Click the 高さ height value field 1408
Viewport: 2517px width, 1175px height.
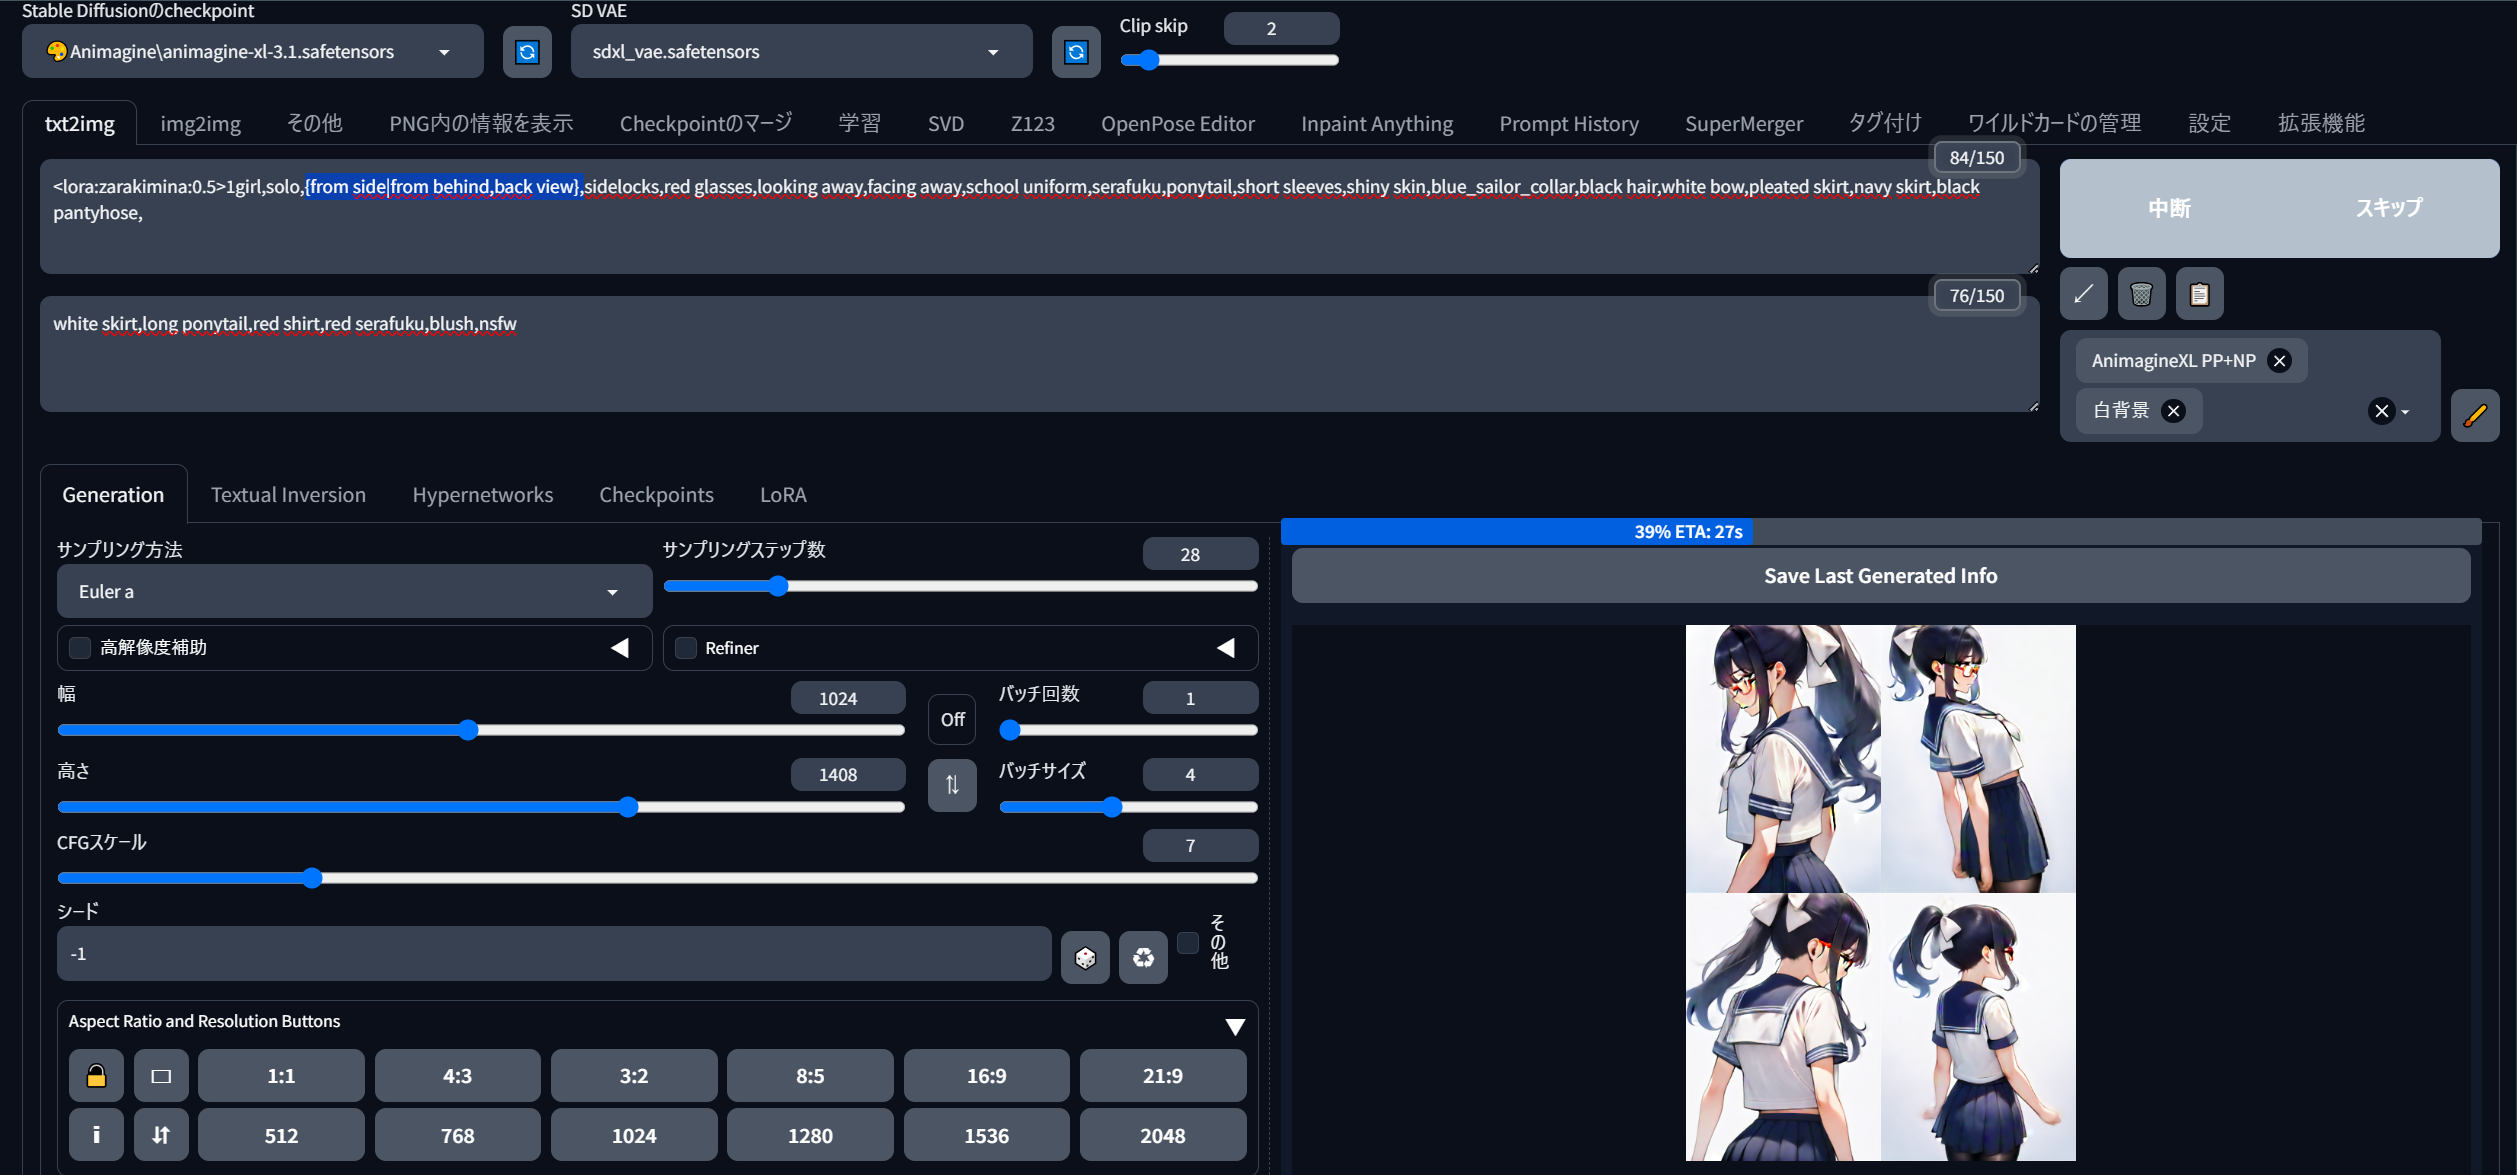(848, 775)
